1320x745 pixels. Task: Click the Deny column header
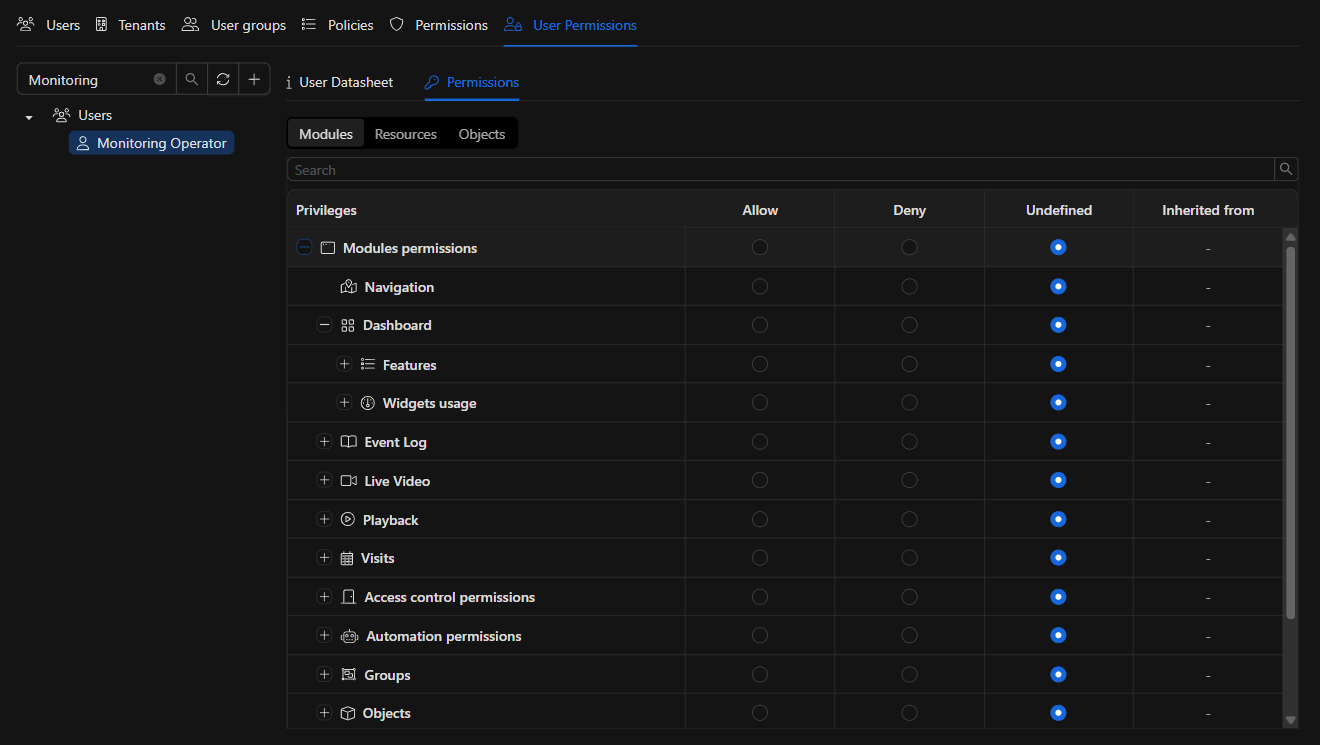click(x=909, y=210)
